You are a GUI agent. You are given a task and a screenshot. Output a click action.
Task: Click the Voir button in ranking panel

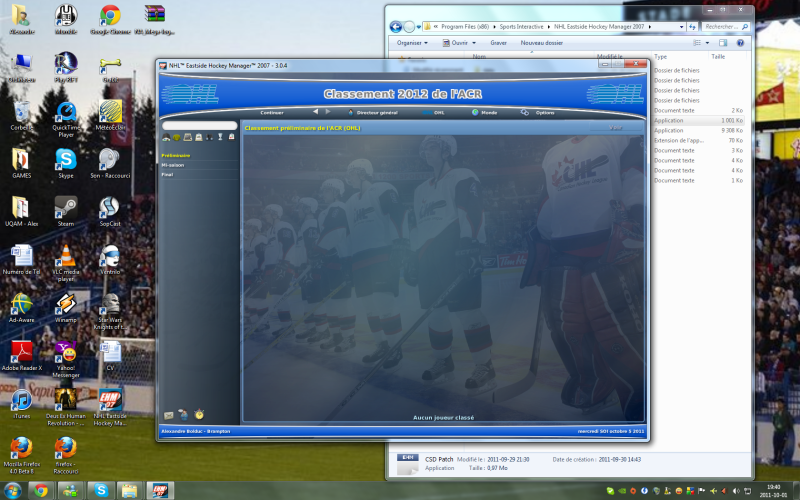615,128
